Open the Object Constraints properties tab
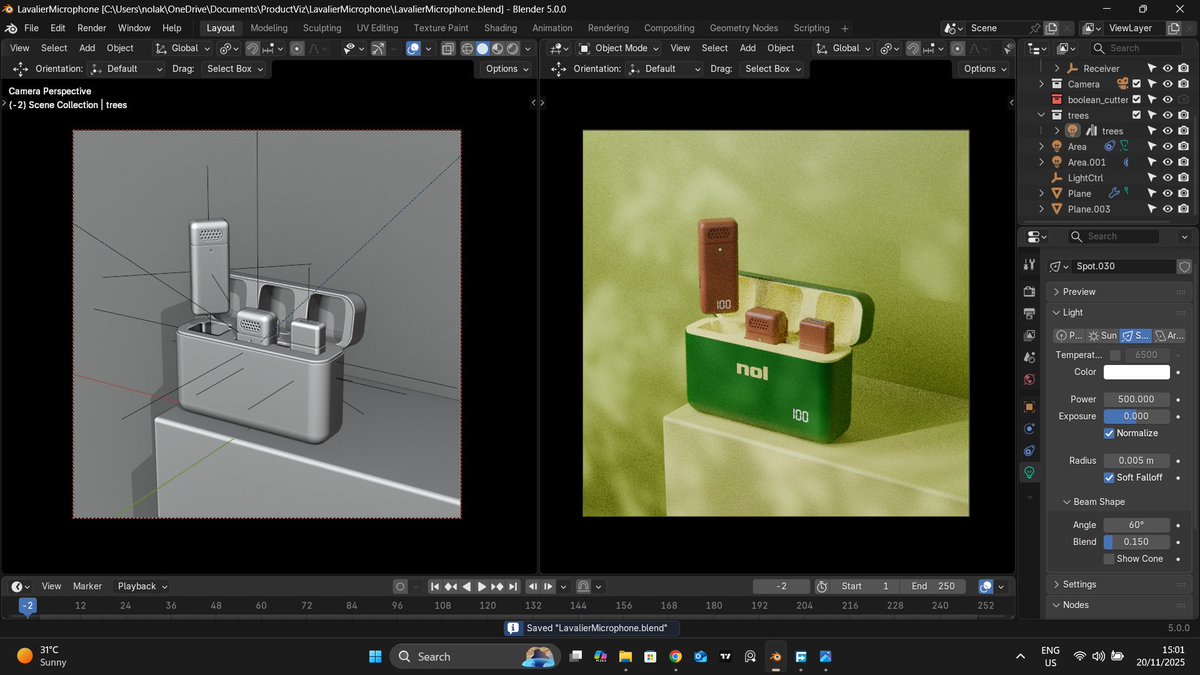 1029,451
